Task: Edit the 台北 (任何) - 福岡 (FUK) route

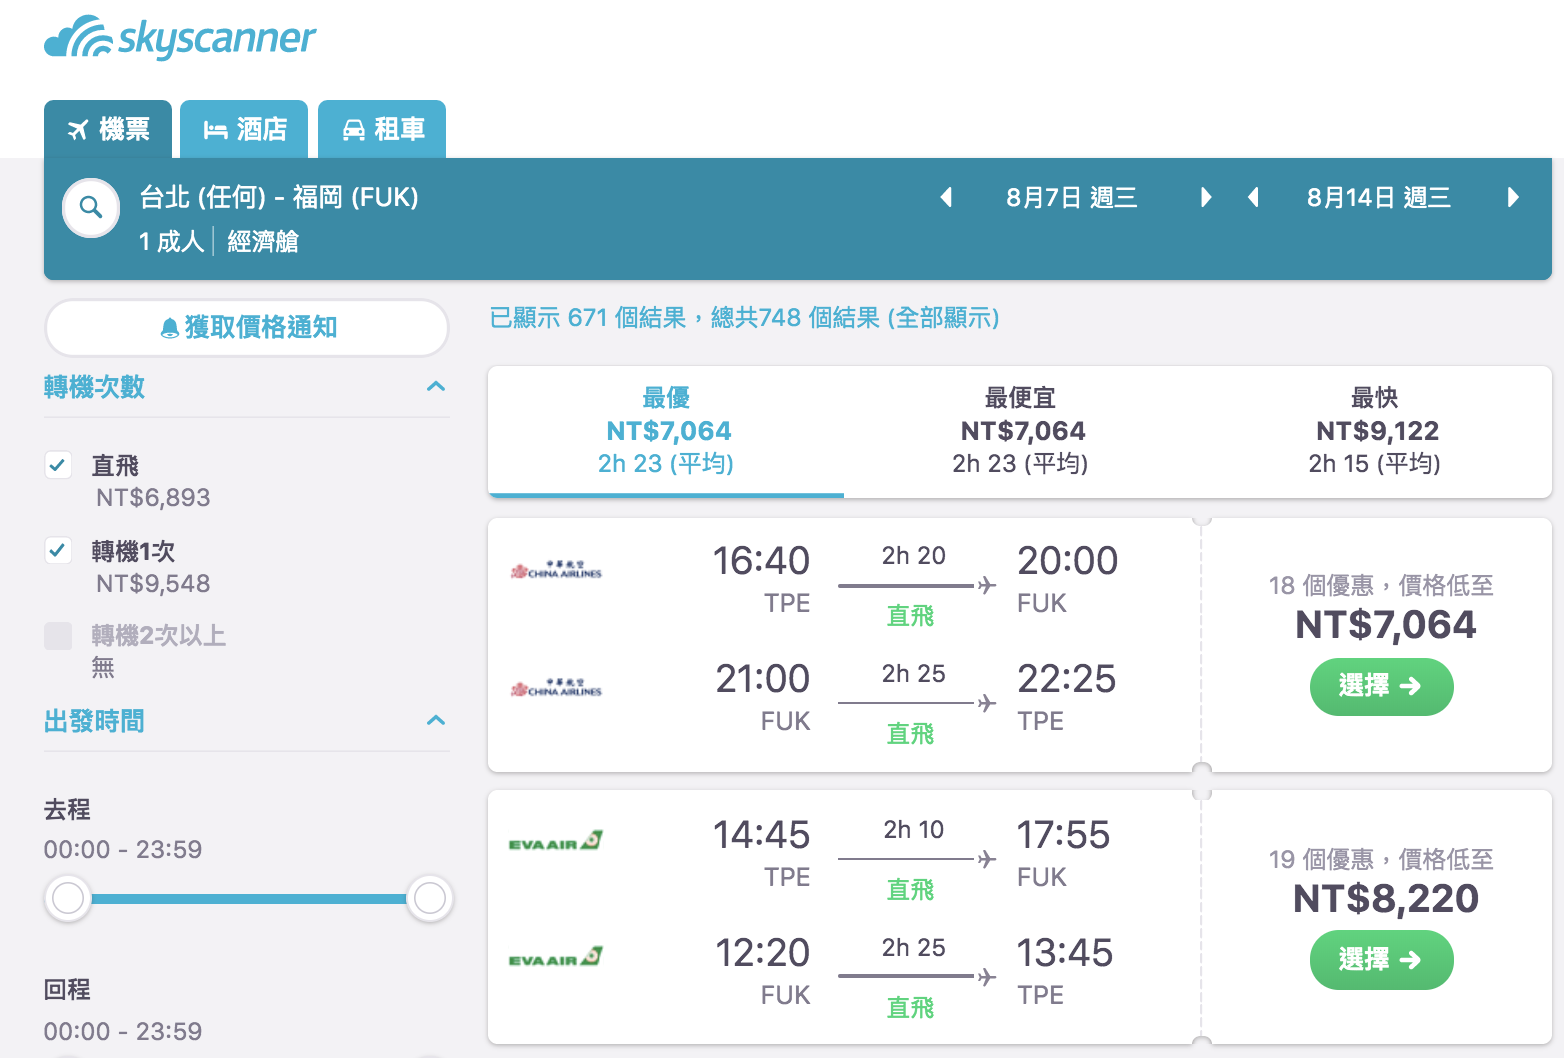Action: [279, 197]
